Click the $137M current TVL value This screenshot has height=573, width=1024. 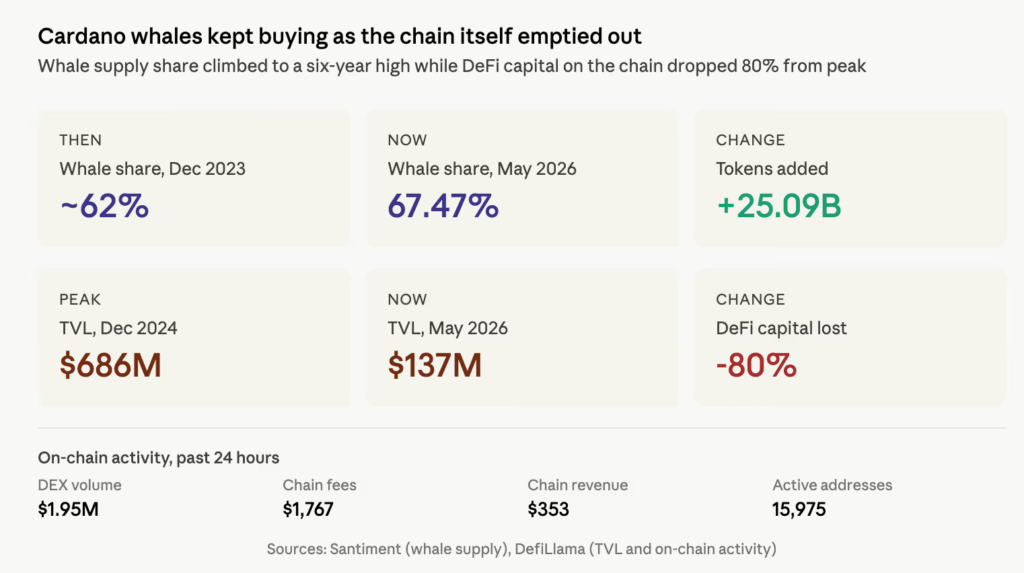pyautogui.click(x=435, y=365)
